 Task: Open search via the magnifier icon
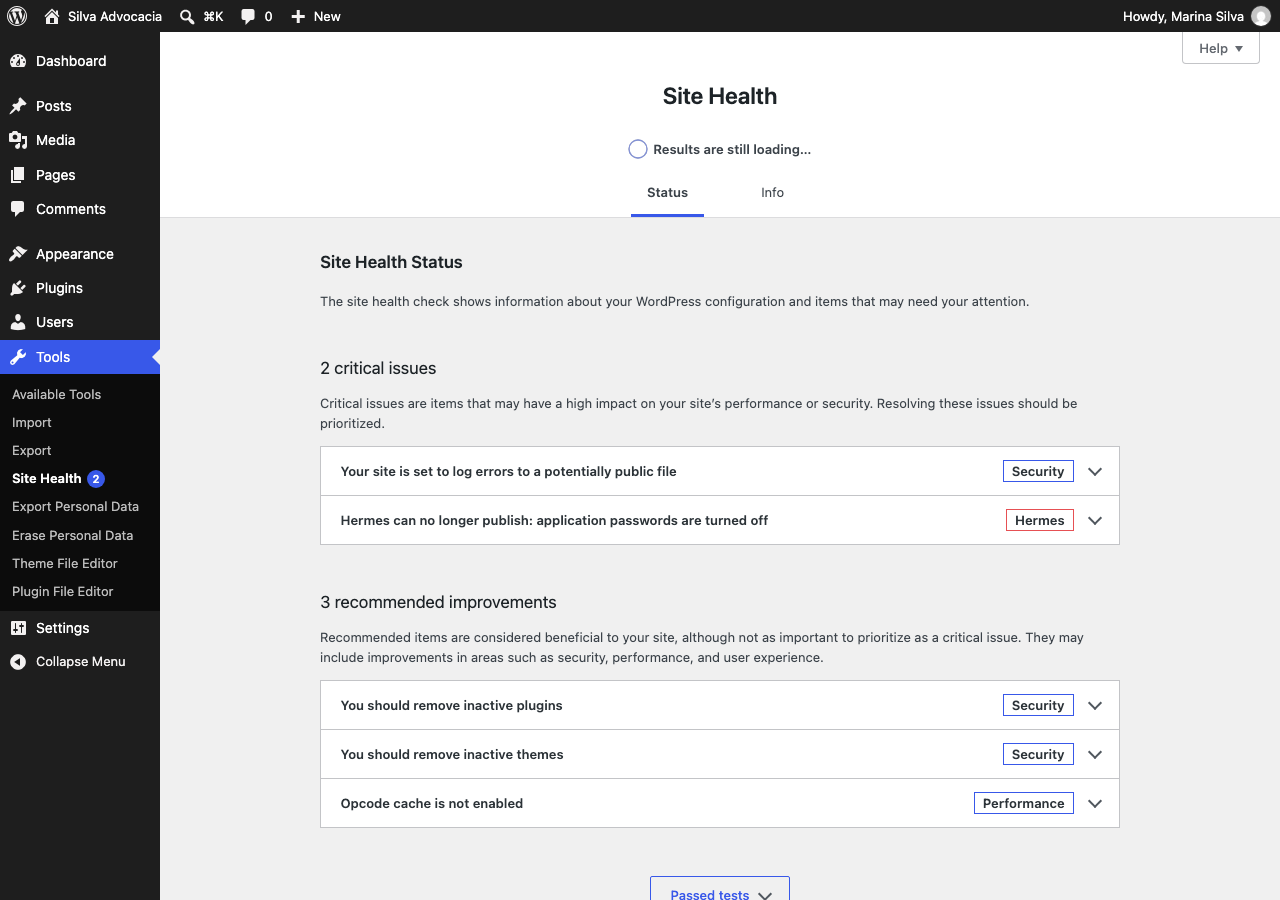click(x=187, y=16)
